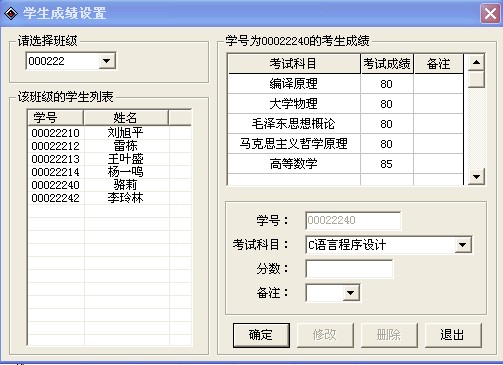Open the 考试科目 dropdown arrow
Image resolution: width=503 pixels, height=365 pixels.
point(463,245)
